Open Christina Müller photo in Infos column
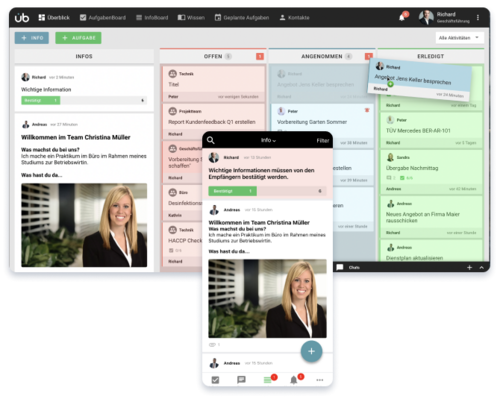 [x=84, y=225]
